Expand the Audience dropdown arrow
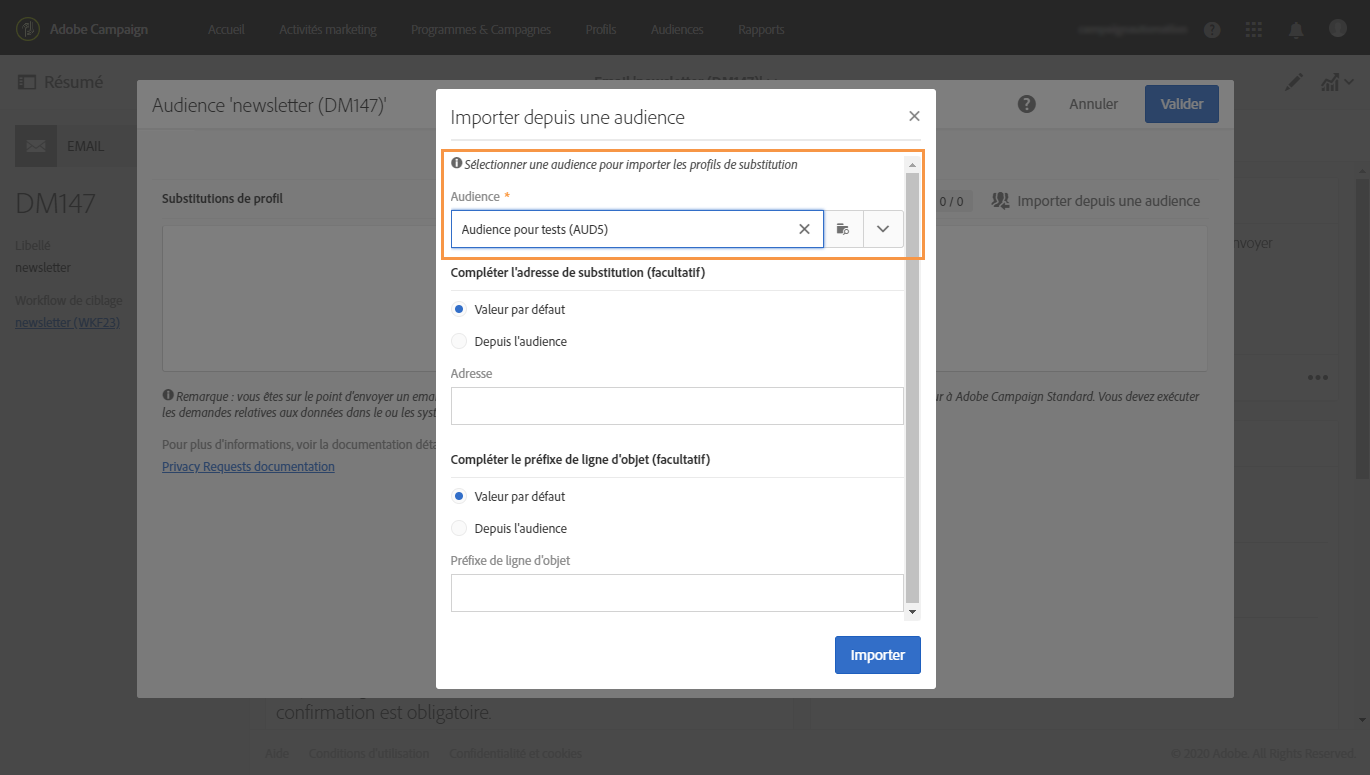This screenshot has height=775, width=1370. coord(883,229)
